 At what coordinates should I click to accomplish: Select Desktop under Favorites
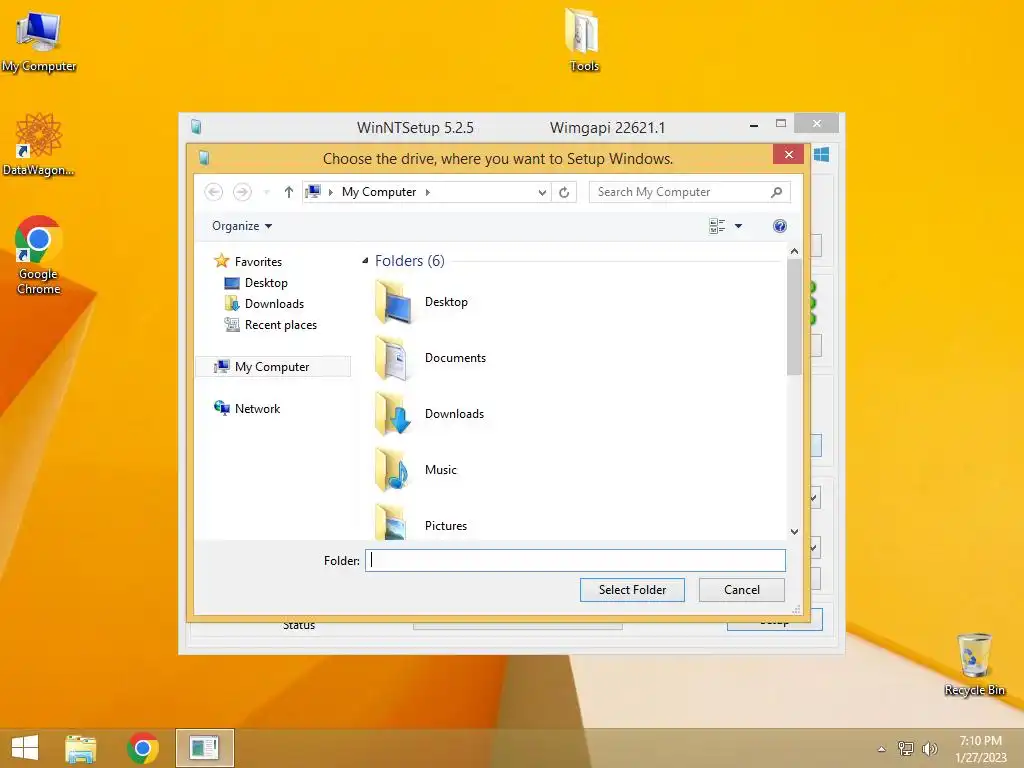pyautogui.click(x=256, y=283)
